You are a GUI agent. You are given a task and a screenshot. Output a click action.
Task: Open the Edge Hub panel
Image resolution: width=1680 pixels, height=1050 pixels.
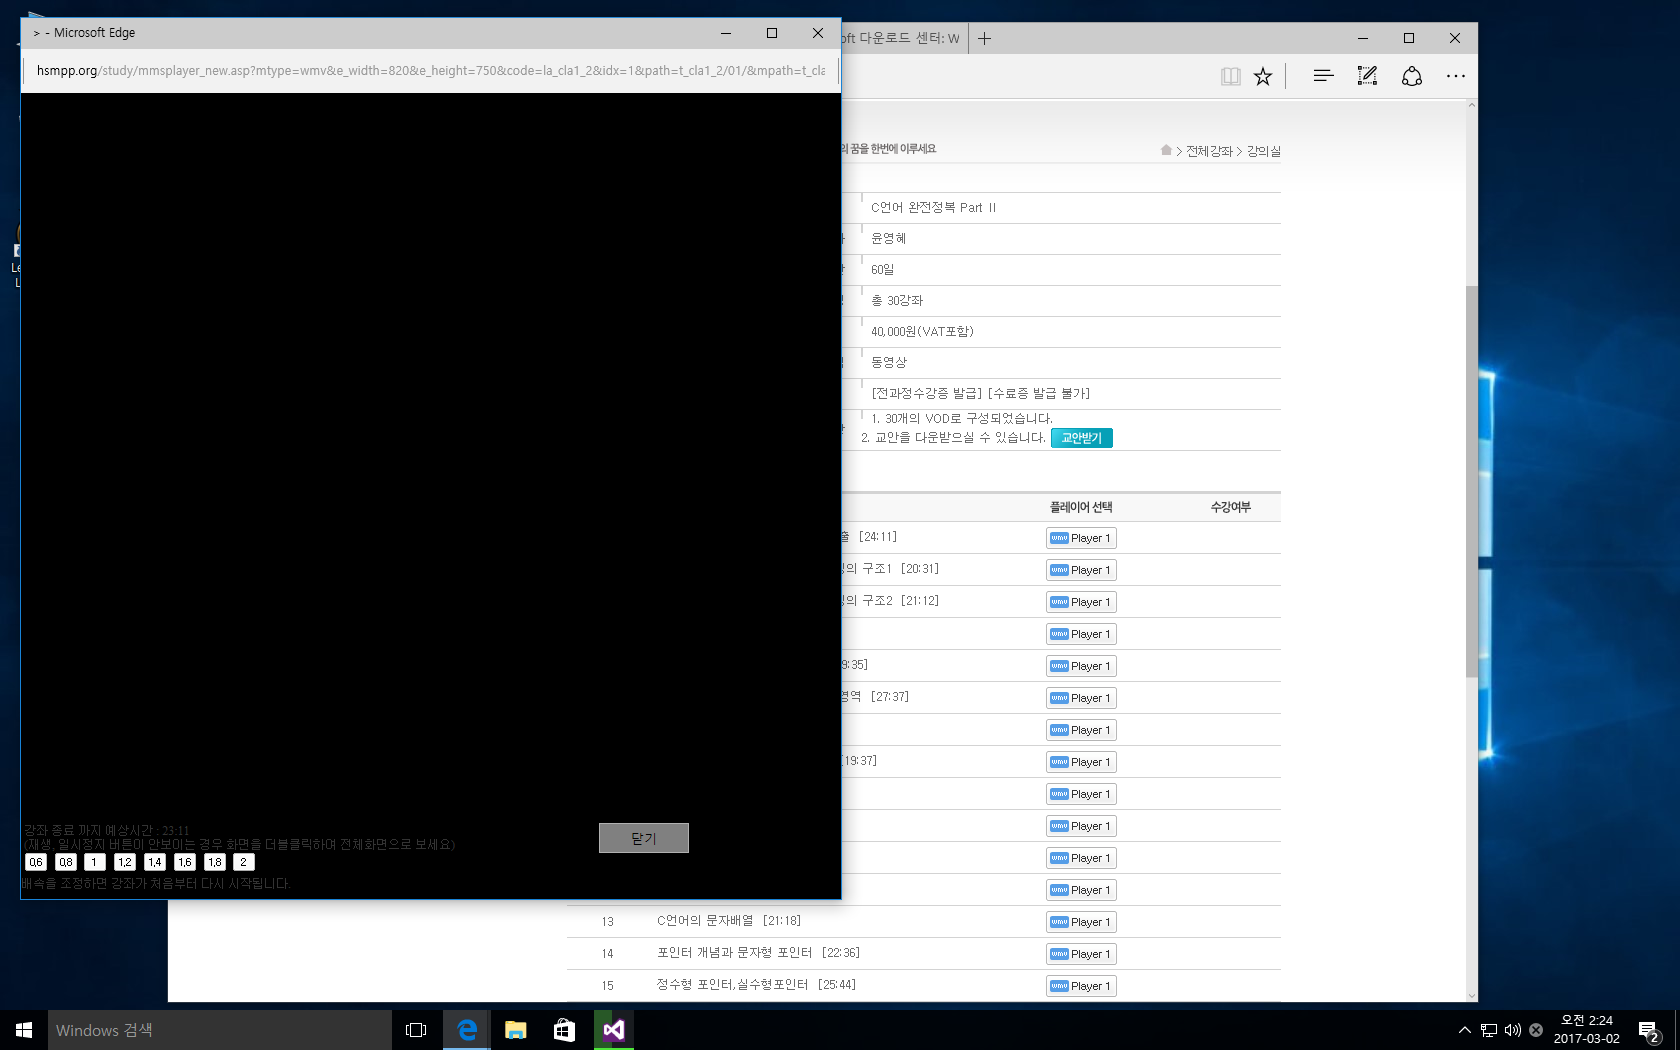click(x=1323, y=77)
